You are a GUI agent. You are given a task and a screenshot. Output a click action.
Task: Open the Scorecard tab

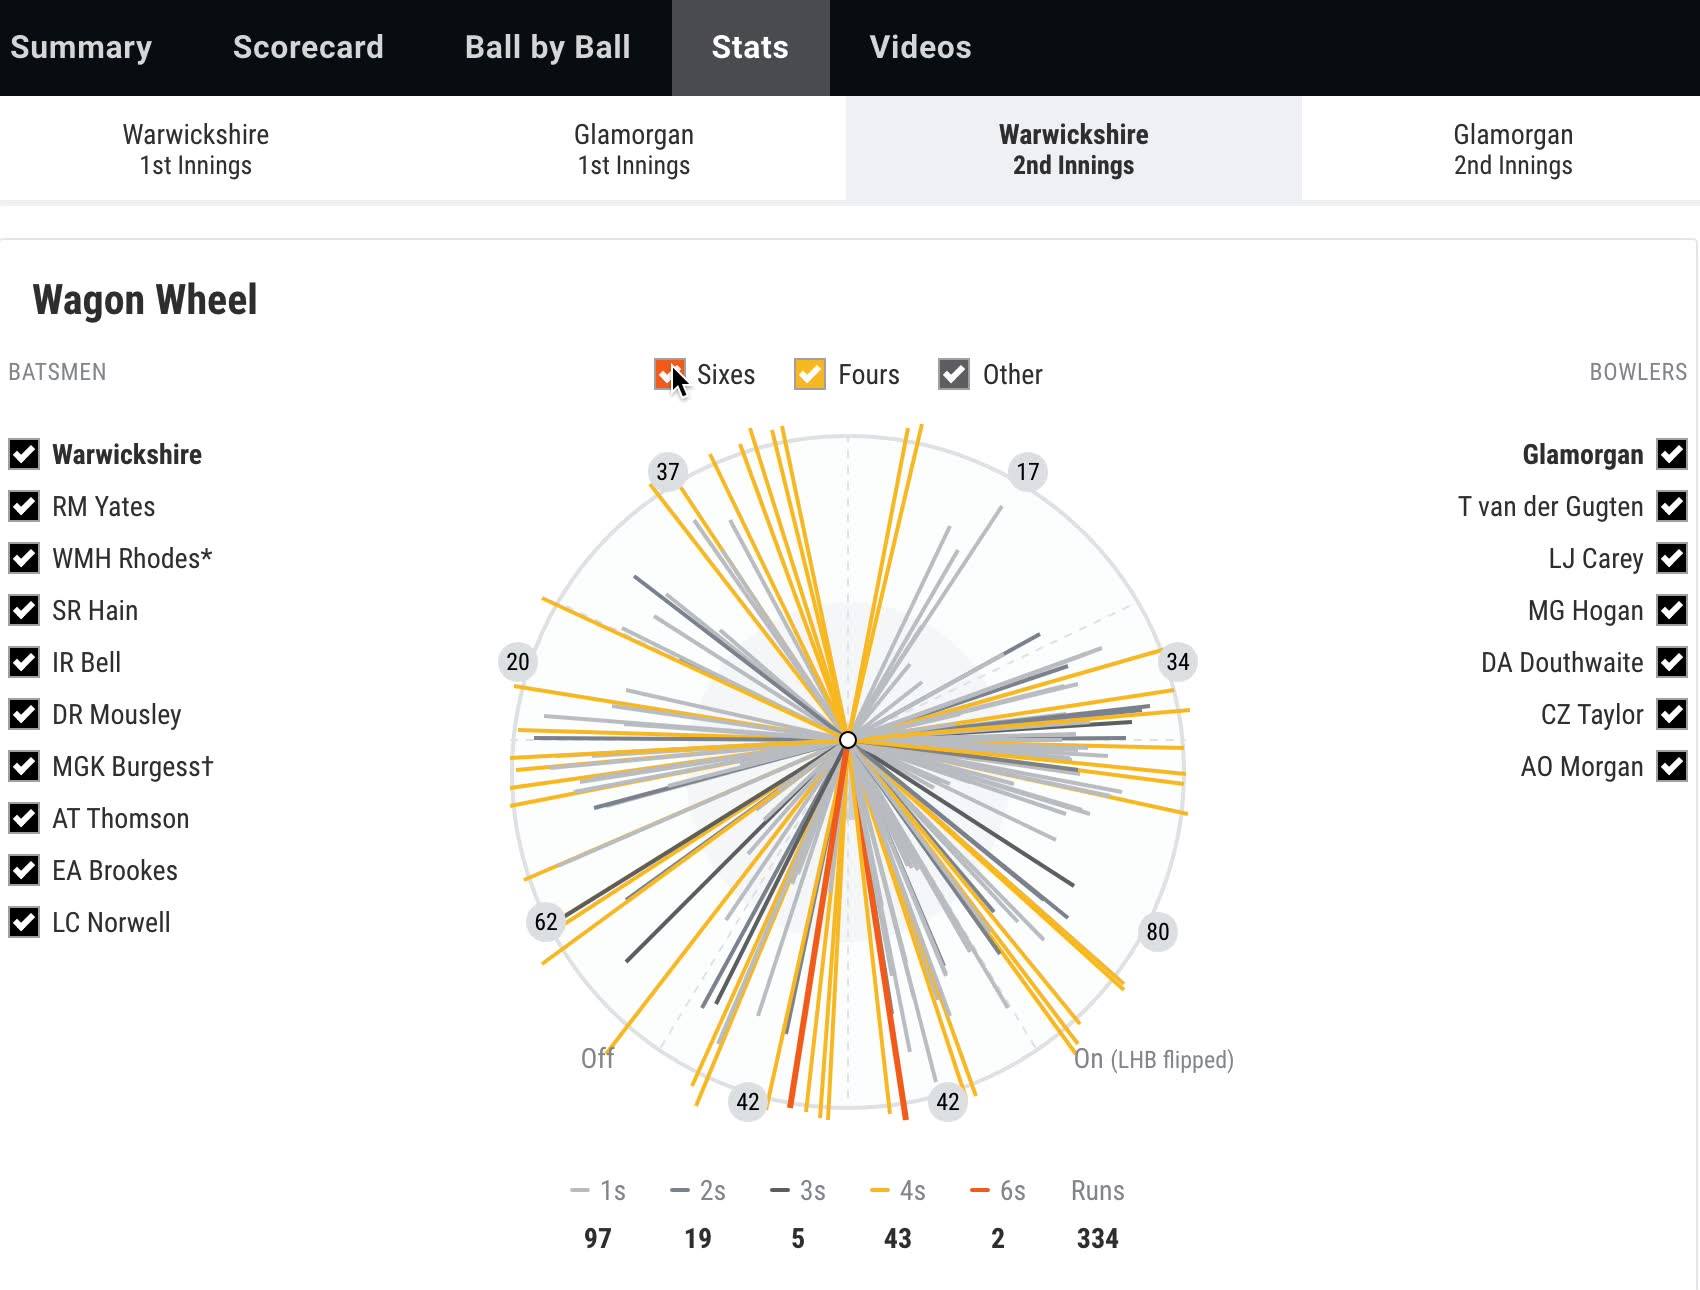308,47
